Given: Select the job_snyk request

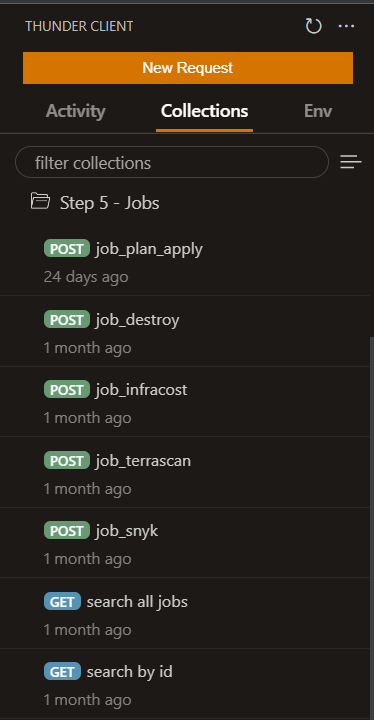Looking at the screenshot, I should [x=185, y=544].
